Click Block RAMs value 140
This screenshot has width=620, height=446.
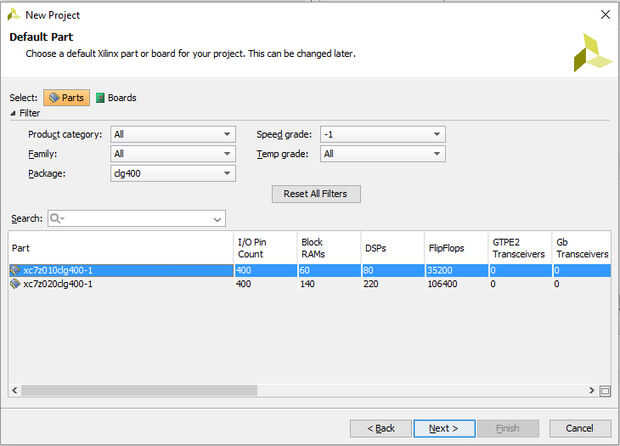(307, 284)
